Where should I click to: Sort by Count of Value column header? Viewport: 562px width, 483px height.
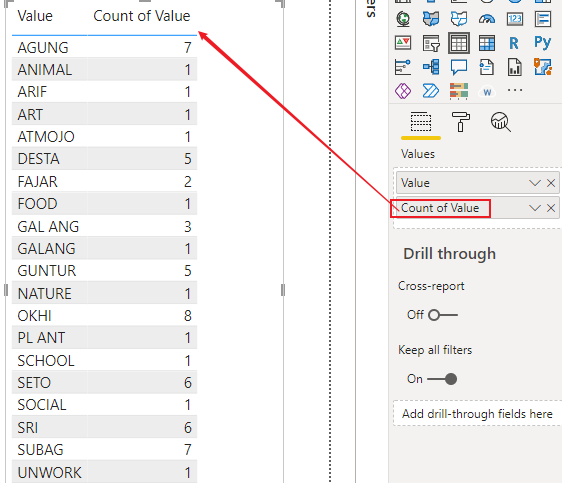pos(142,16)
